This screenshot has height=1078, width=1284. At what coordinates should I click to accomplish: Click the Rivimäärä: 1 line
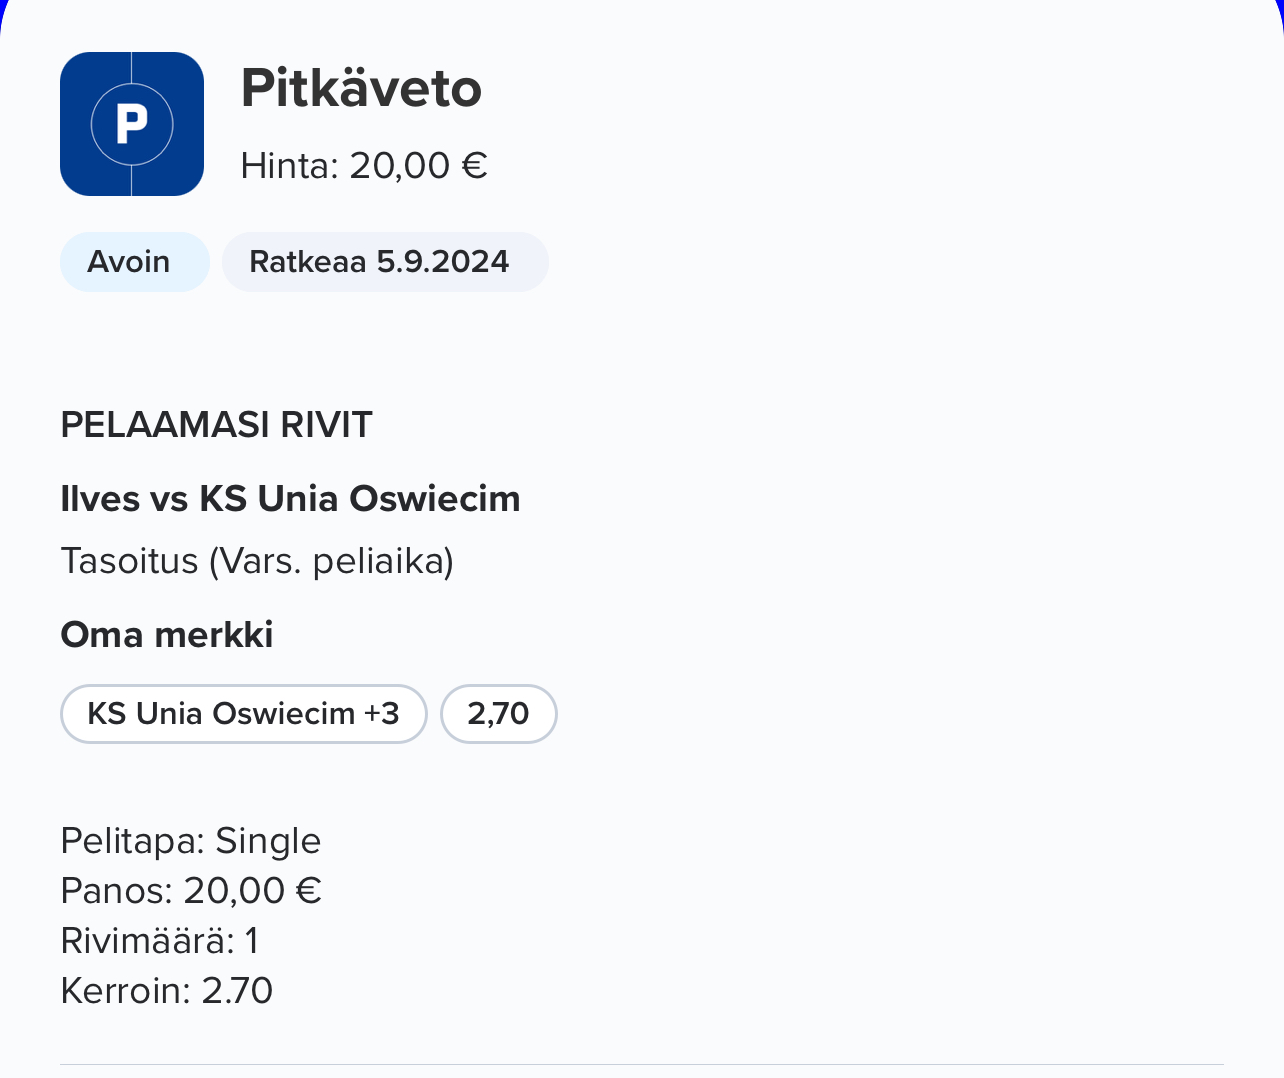pos(160,941)
